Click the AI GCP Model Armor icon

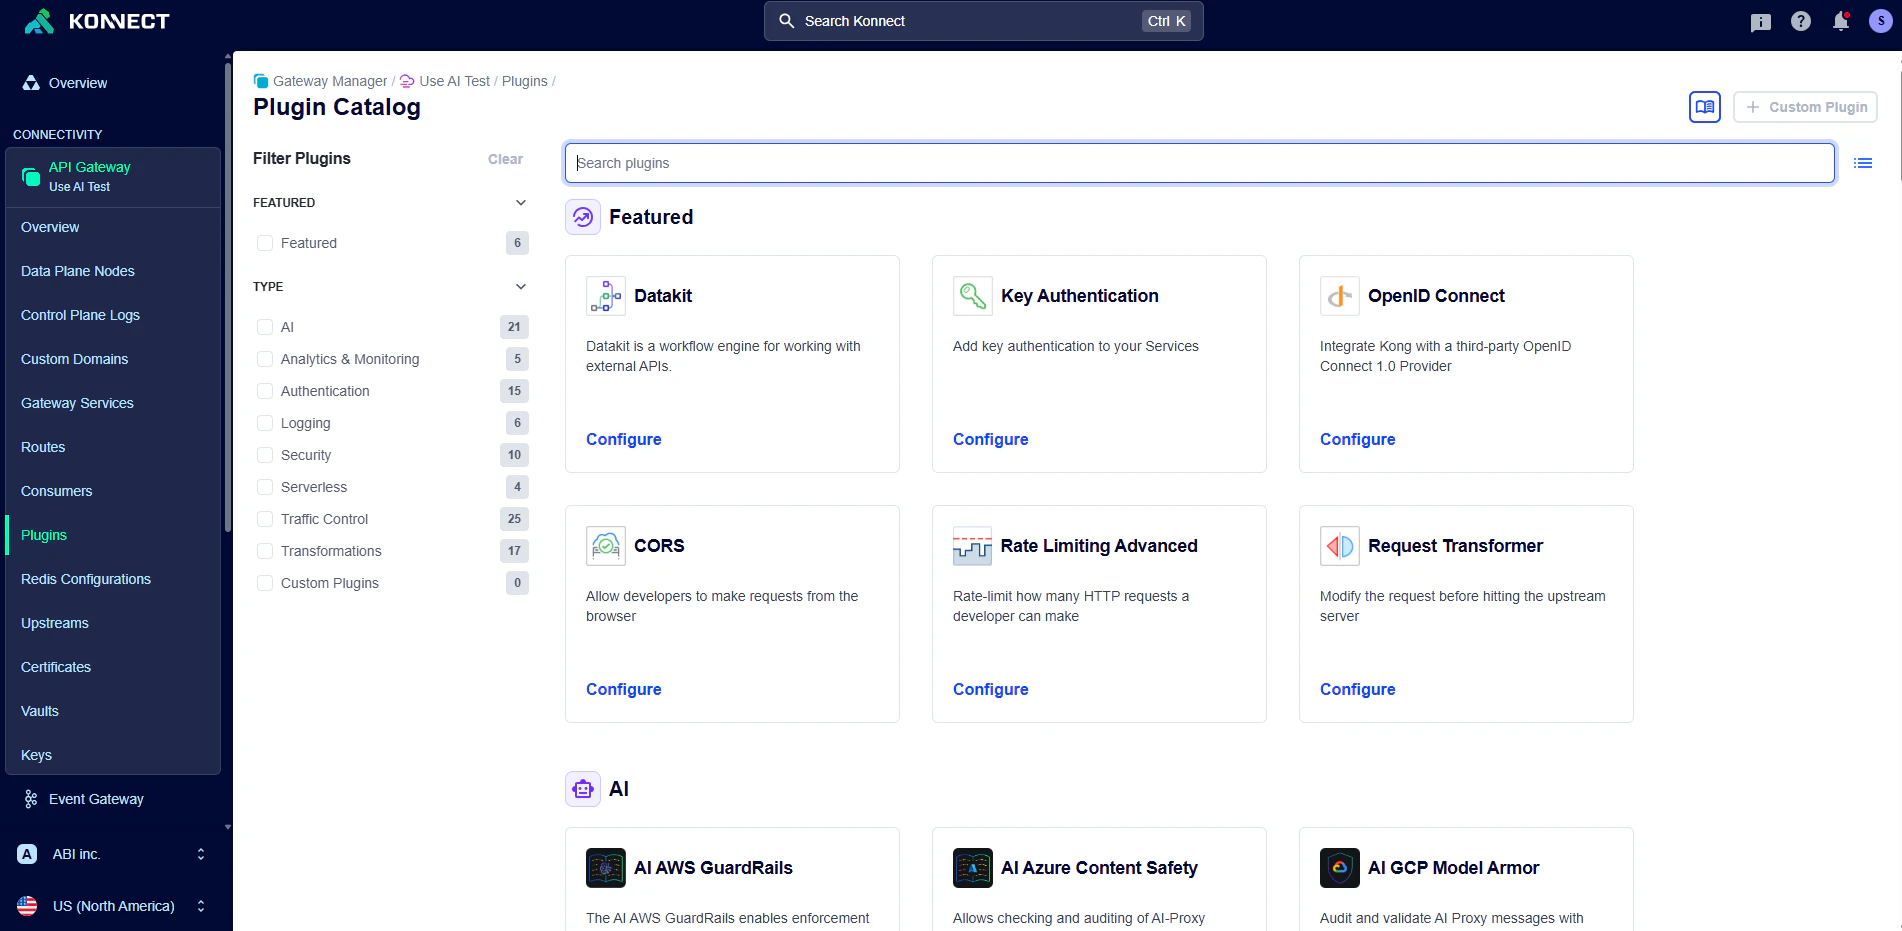1340,868
